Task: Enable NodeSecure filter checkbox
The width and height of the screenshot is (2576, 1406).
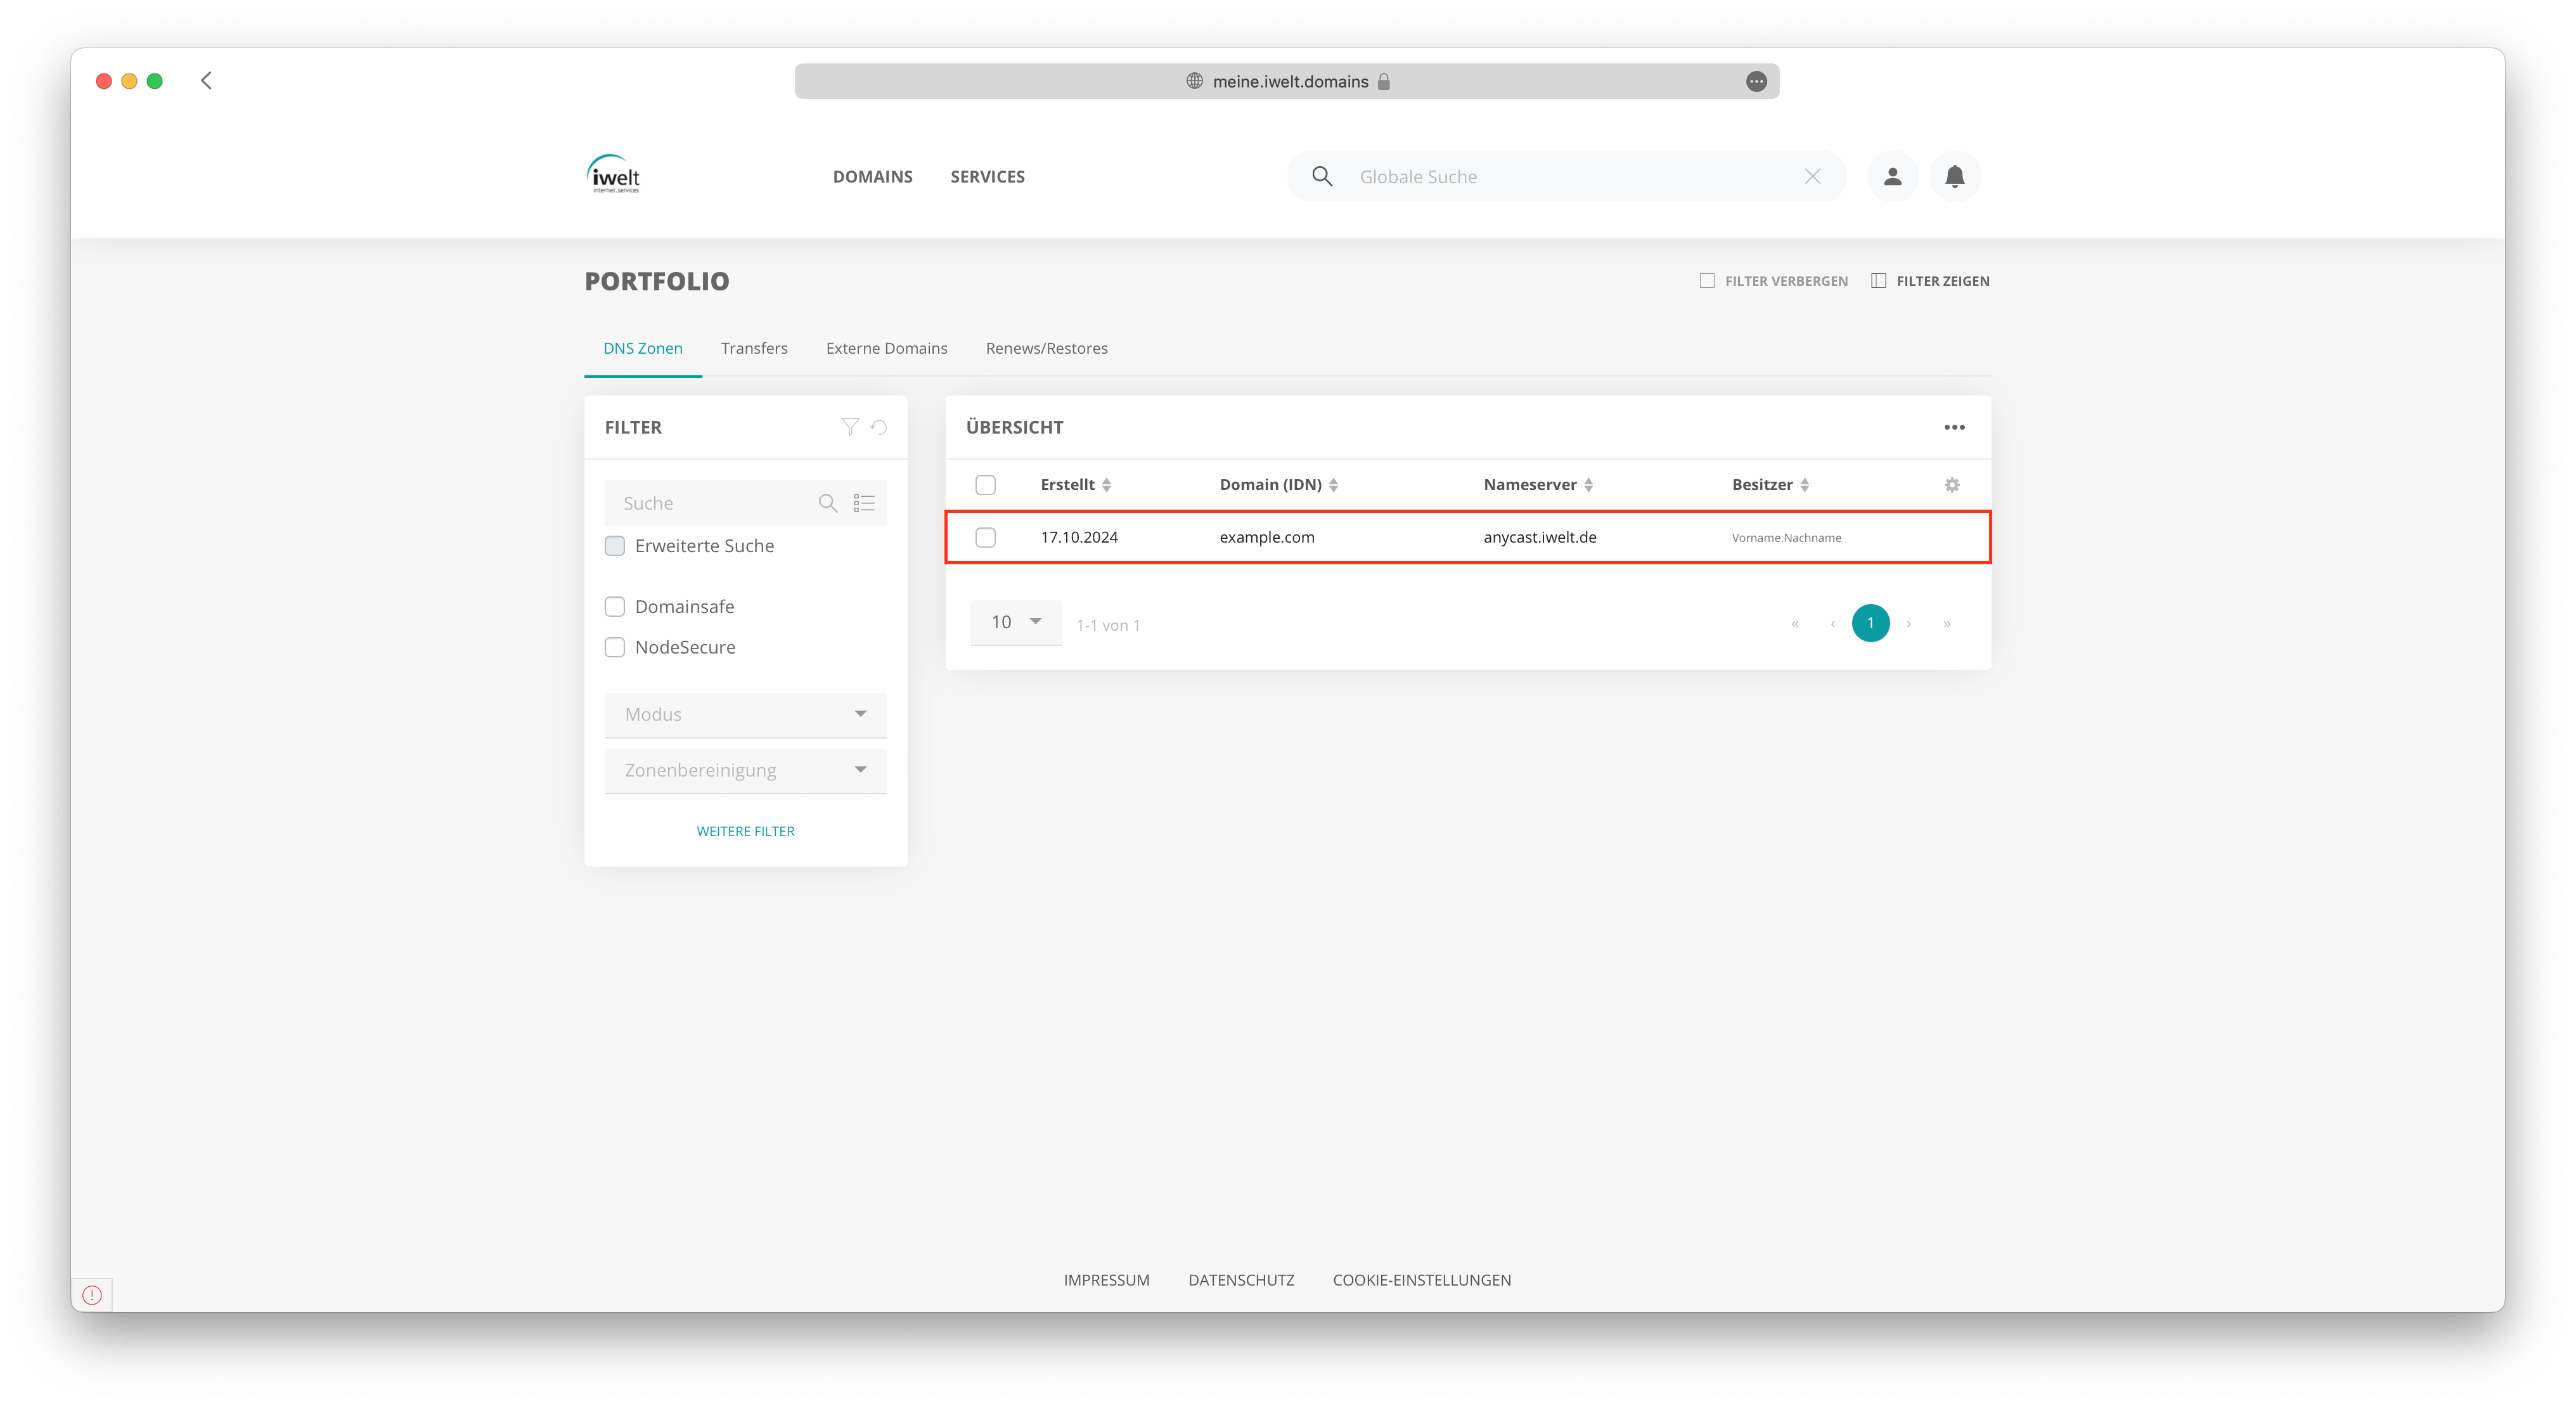Action: (x=615, y=648)
